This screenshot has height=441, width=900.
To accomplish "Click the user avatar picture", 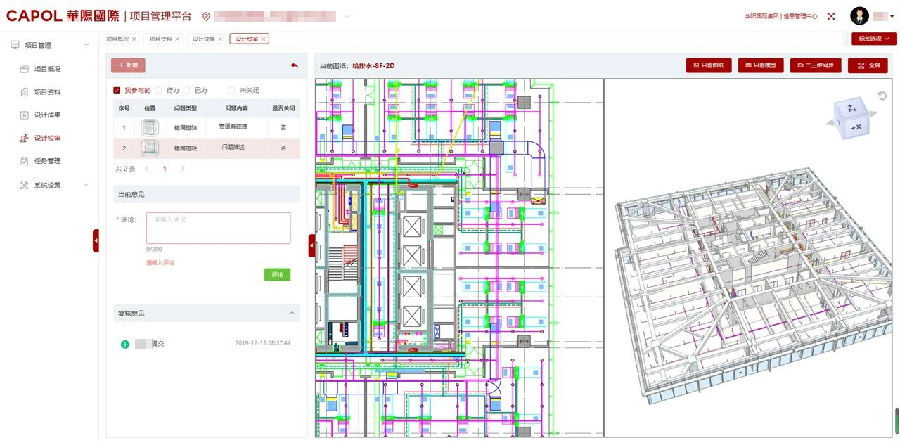I will 859,16.
